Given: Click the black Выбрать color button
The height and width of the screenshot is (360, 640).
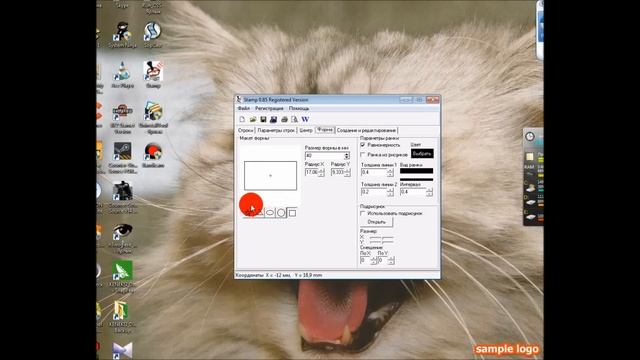Looking at the screenshot, I should coord(422,153).
